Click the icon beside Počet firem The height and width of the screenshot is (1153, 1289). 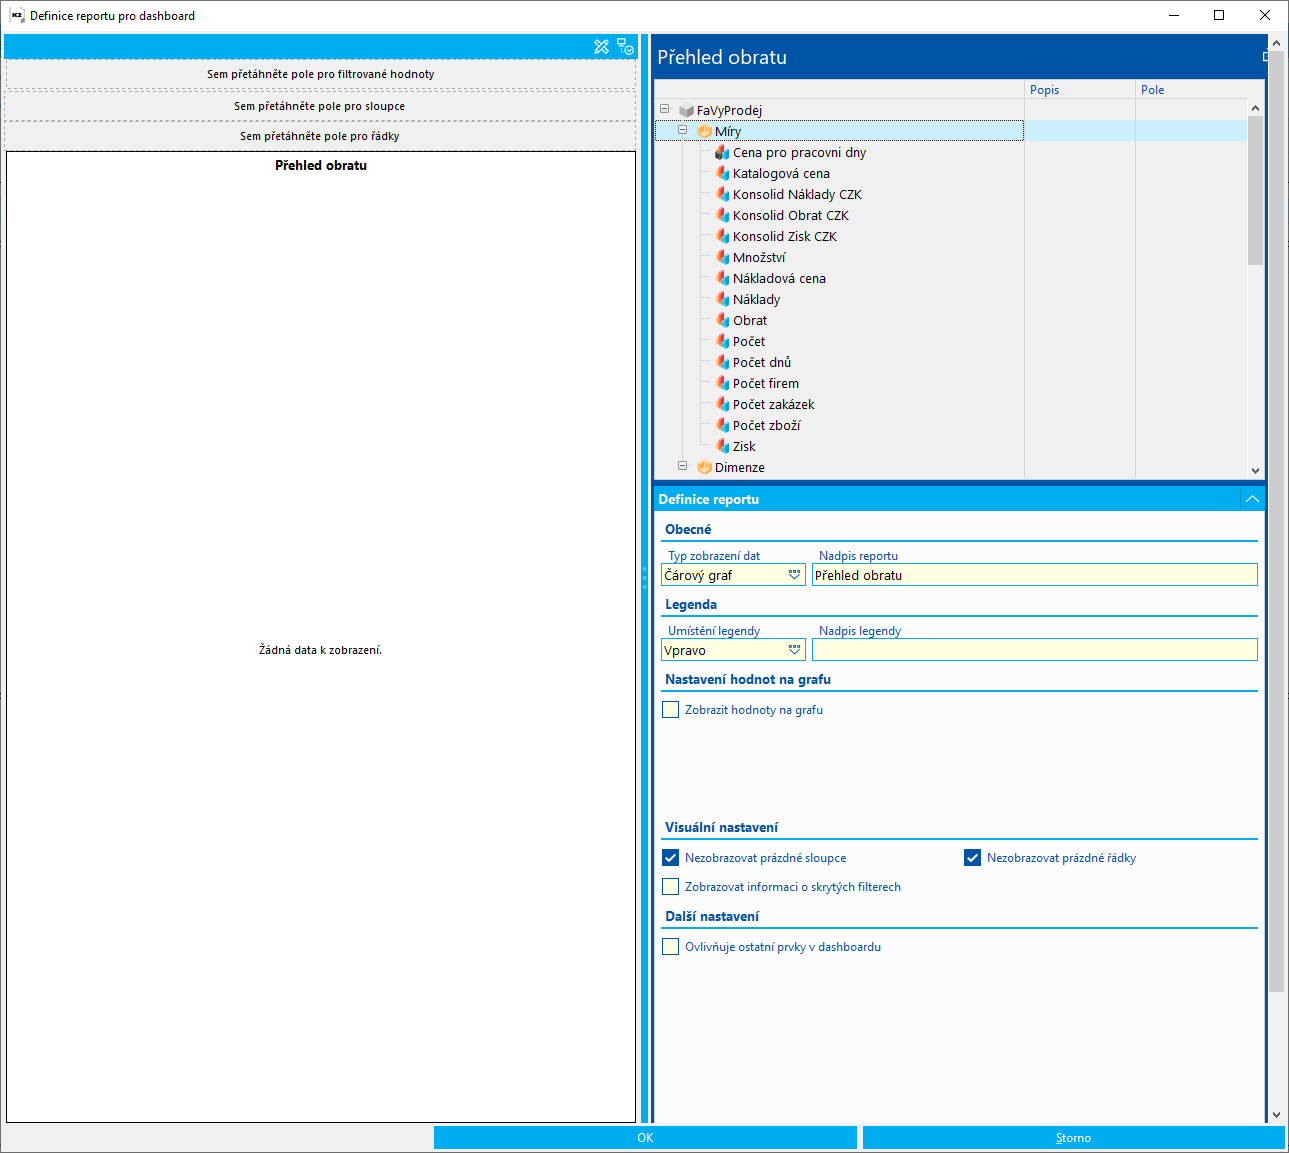[x=722, y=384]
